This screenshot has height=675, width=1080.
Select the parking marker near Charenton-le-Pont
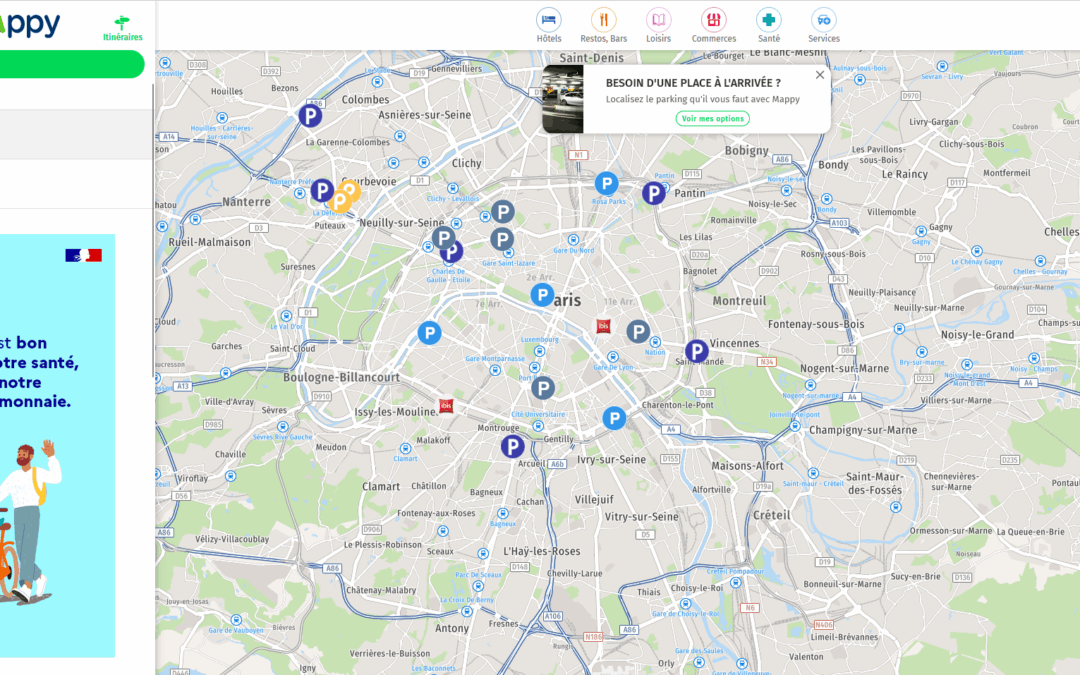pos(614,418)
